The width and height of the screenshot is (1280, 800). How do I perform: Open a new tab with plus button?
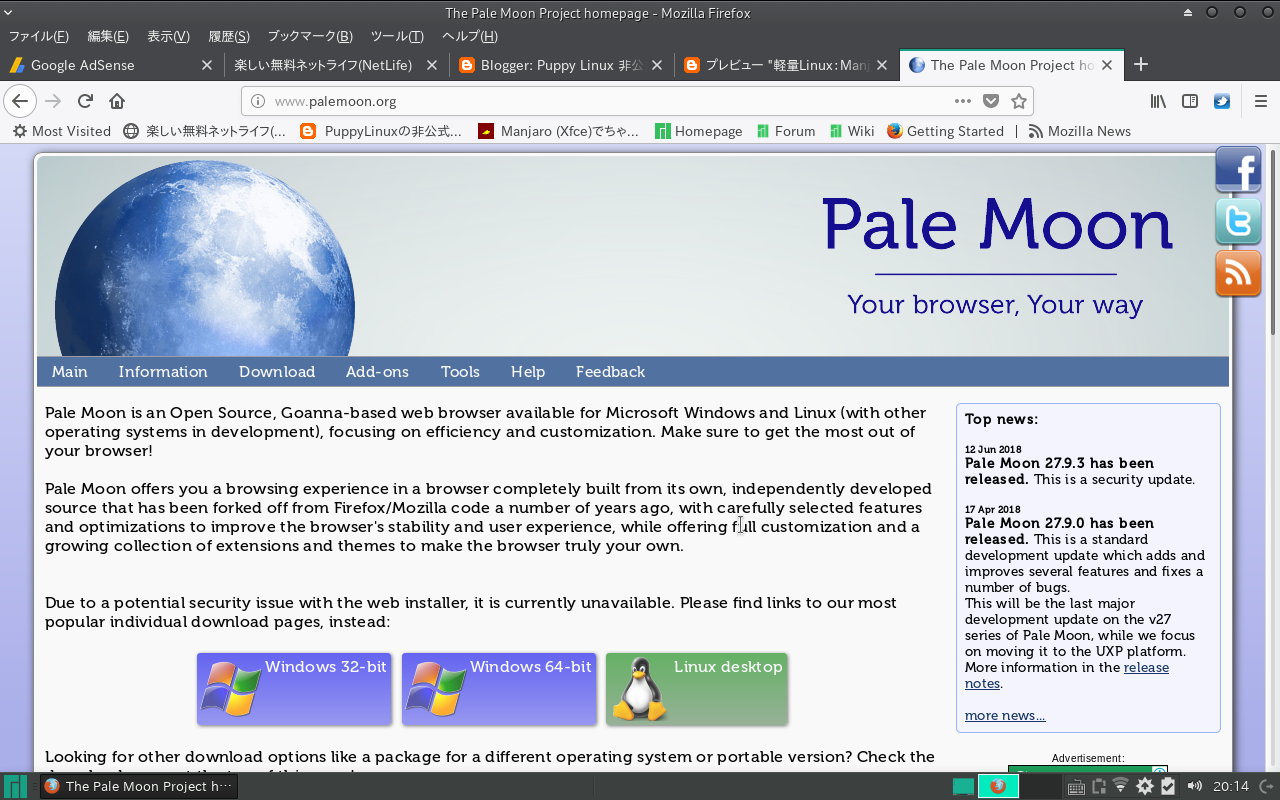[x=1140, y=65]
